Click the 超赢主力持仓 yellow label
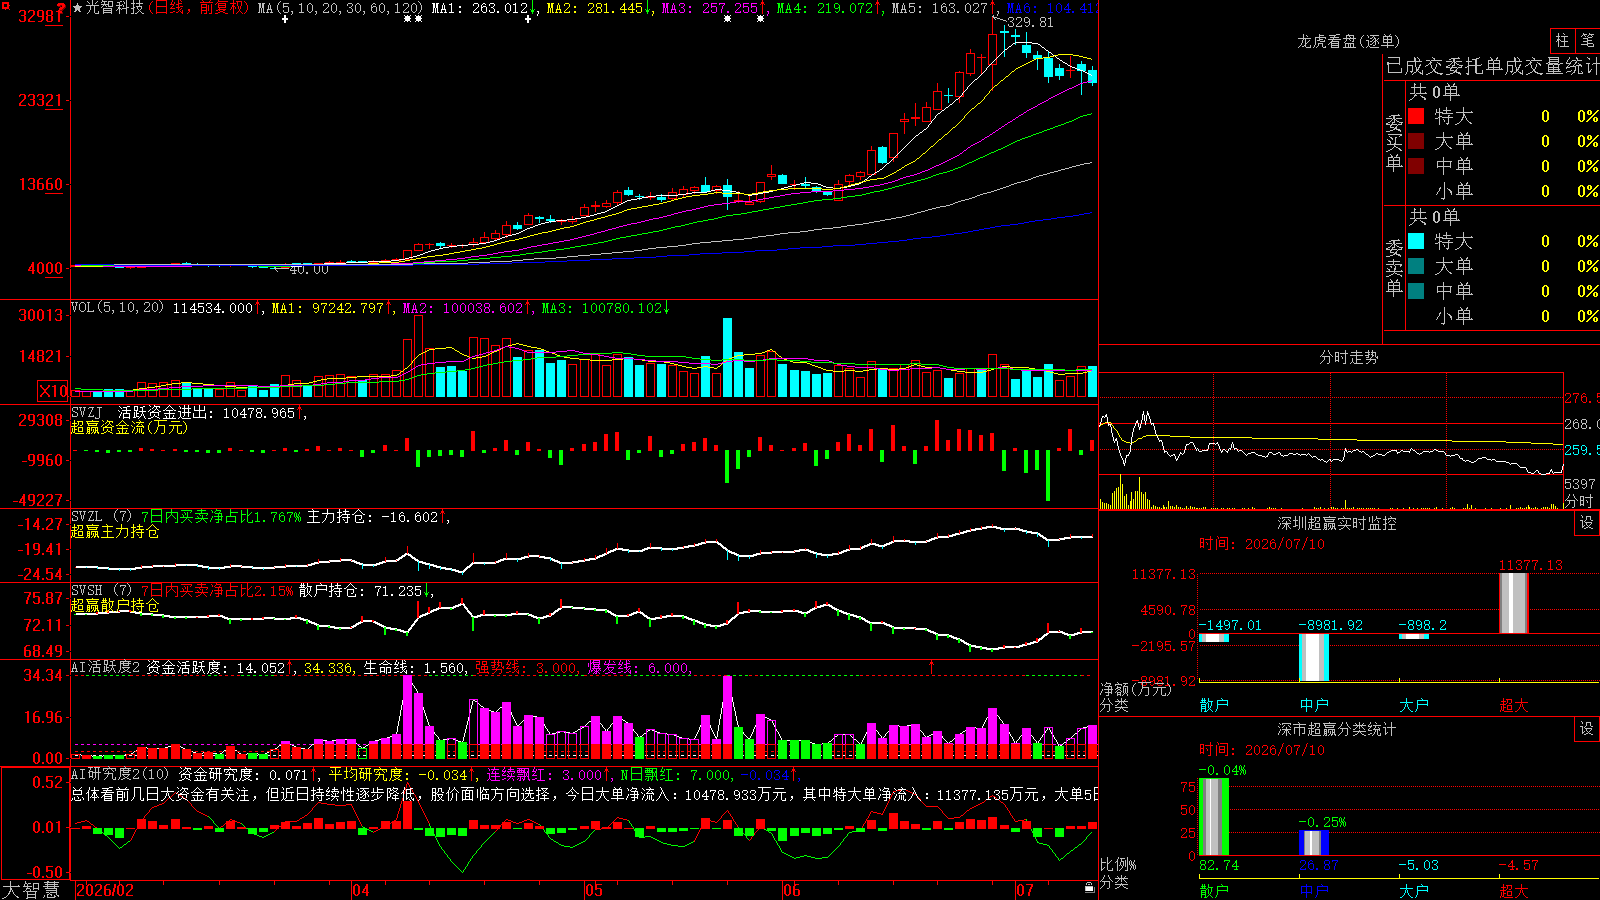1600x900 pixels. coord(115,531)
